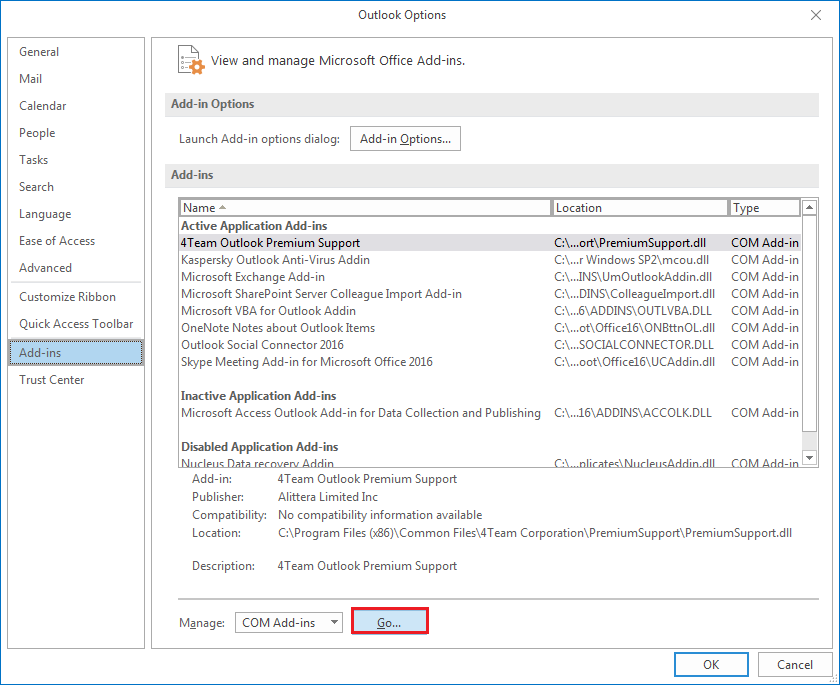Click the add-ins list scroll up arrow
This screenshot has width=840, height=685.
tap(809, 207)
